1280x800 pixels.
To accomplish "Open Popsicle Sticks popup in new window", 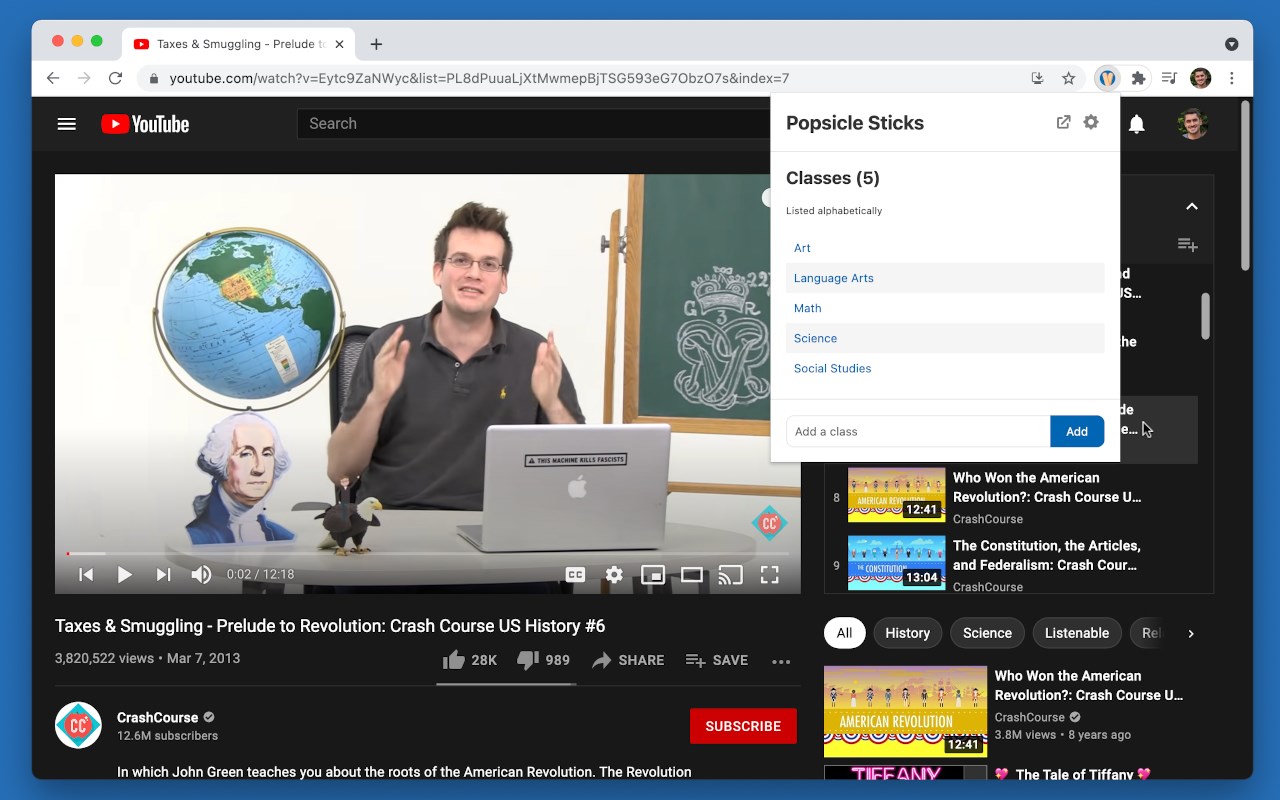I will point(1063,122).
